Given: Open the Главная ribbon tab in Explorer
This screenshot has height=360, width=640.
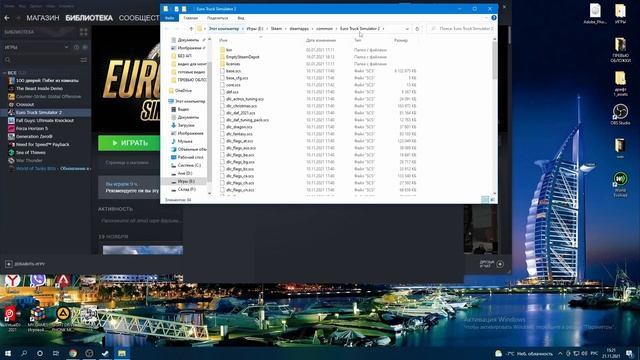Looking at the screenshot, I should (x=191, y=18).
